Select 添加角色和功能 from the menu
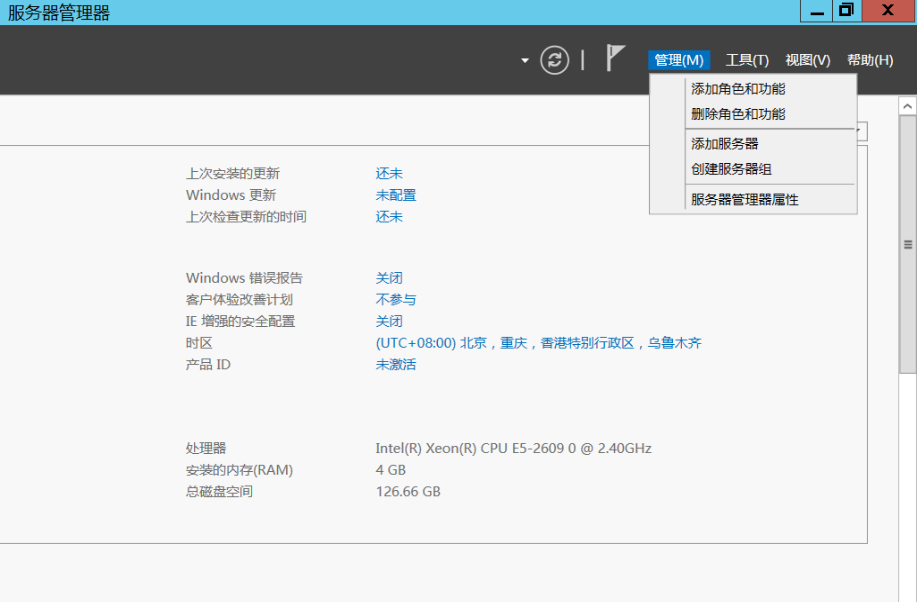 [738, 89]
